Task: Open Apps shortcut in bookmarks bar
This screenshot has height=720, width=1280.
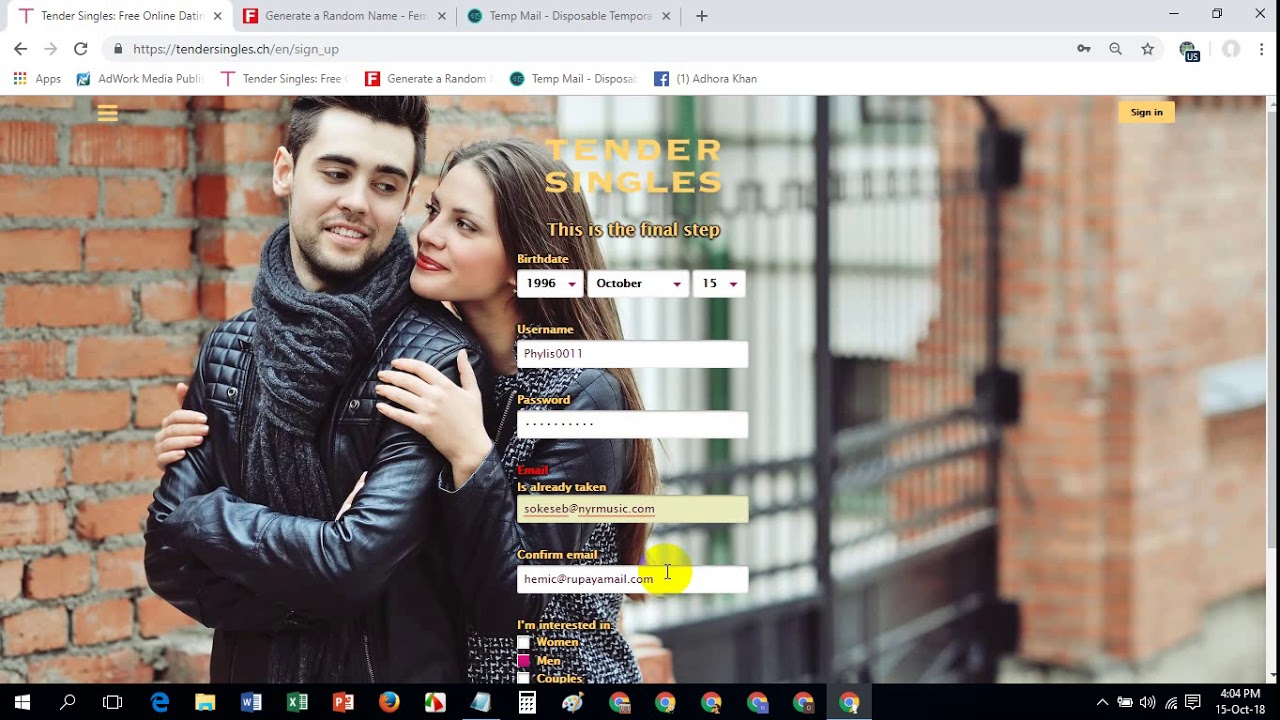Action: 37,79
